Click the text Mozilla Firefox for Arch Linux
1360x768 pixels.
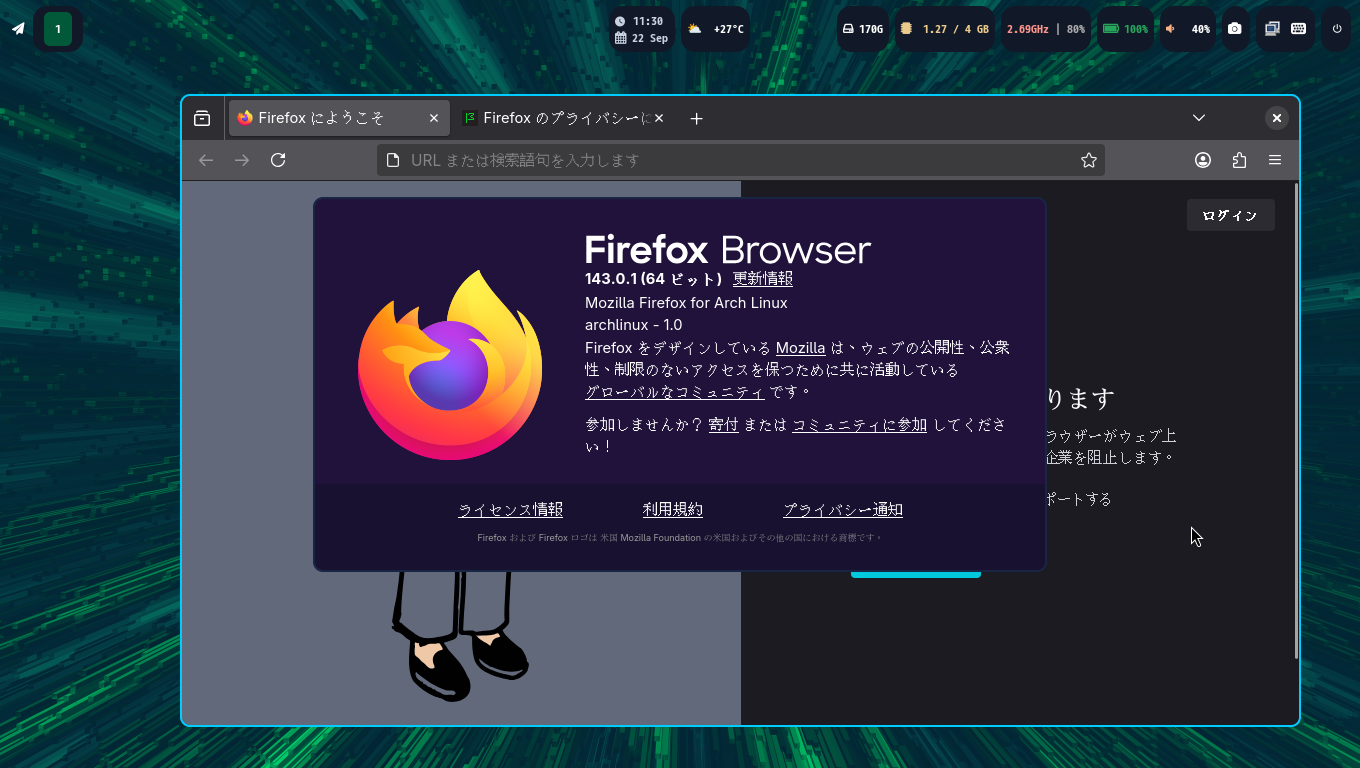point(686,303)
